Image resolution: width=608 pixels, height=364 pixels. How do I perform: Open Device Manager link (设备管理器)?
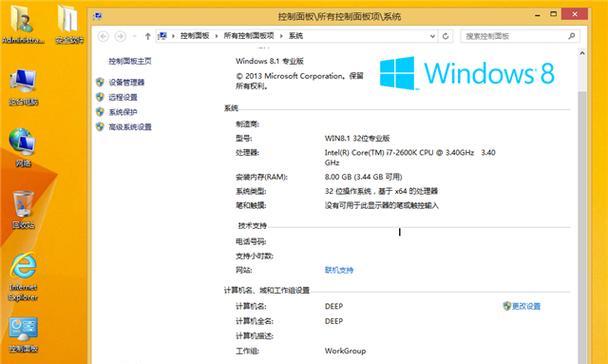click(126, 82)
